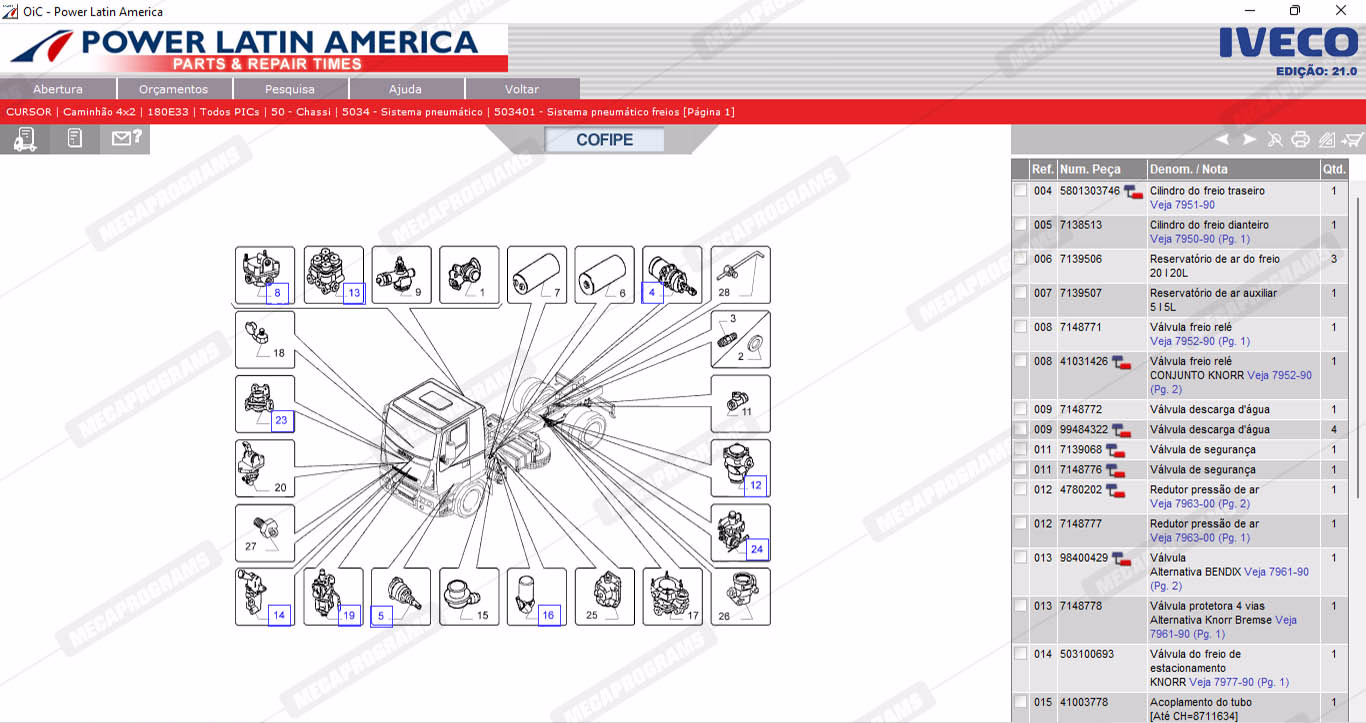Click '5034 - Sistema pneumático' in breadcrumb

coord(412,112)
